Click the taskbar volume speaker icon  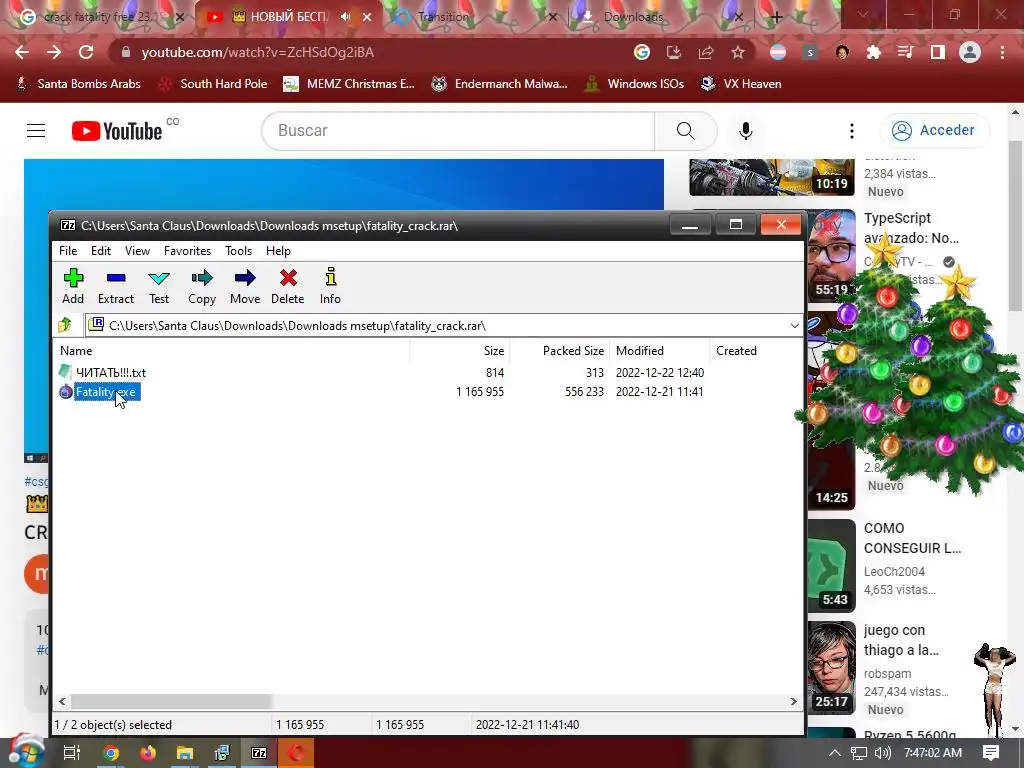[883, 753]
